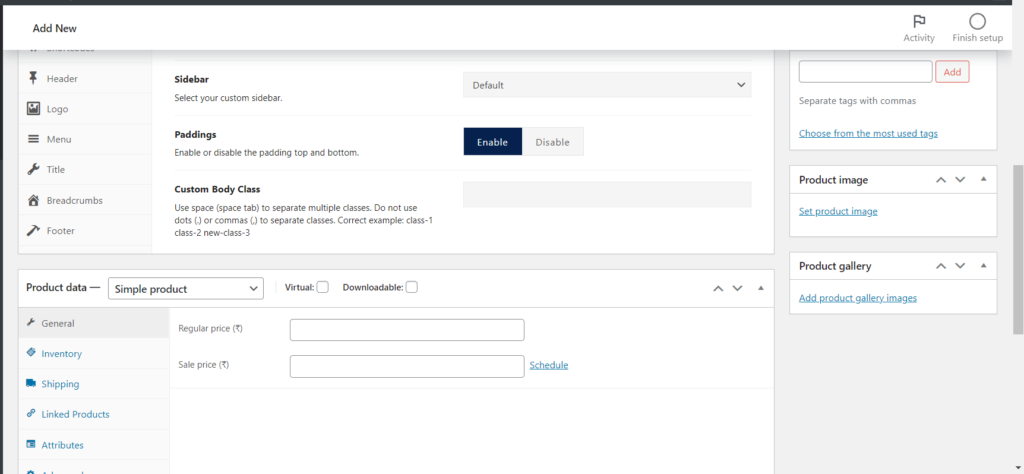Click the page vertical scrollbar
1024x474 pixels.
pos(1017,250)
